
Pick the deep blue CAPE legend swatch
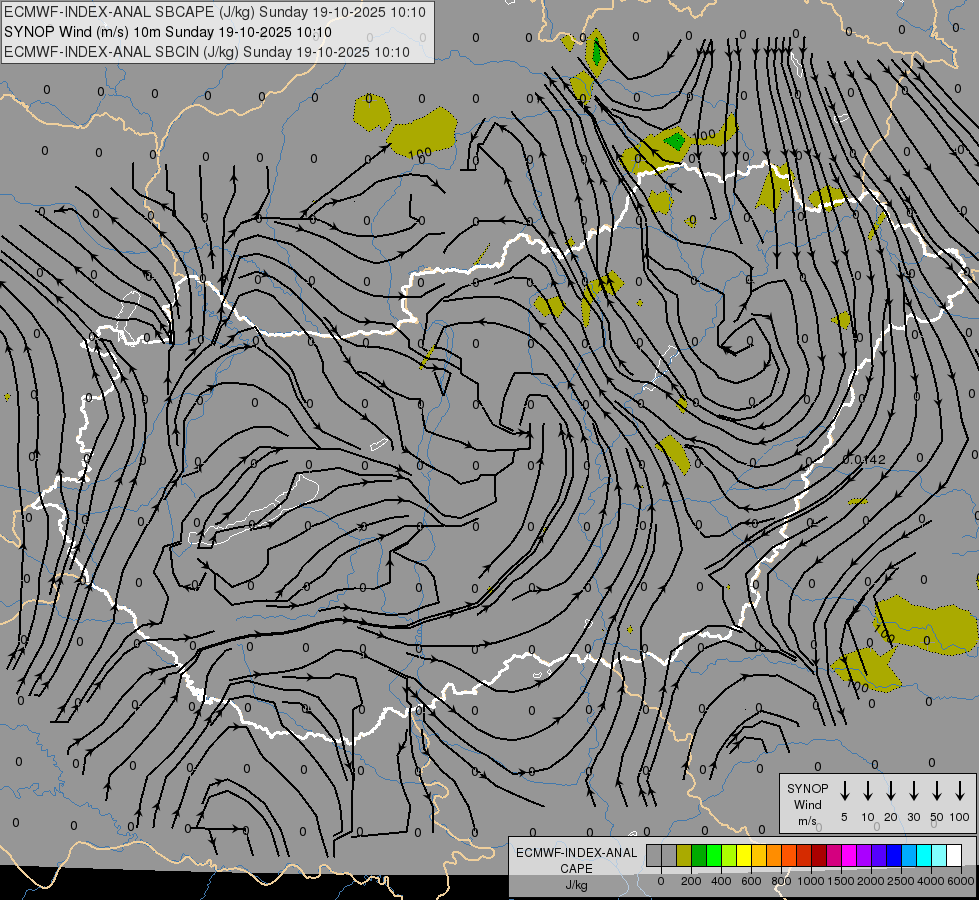click(894, 855)
